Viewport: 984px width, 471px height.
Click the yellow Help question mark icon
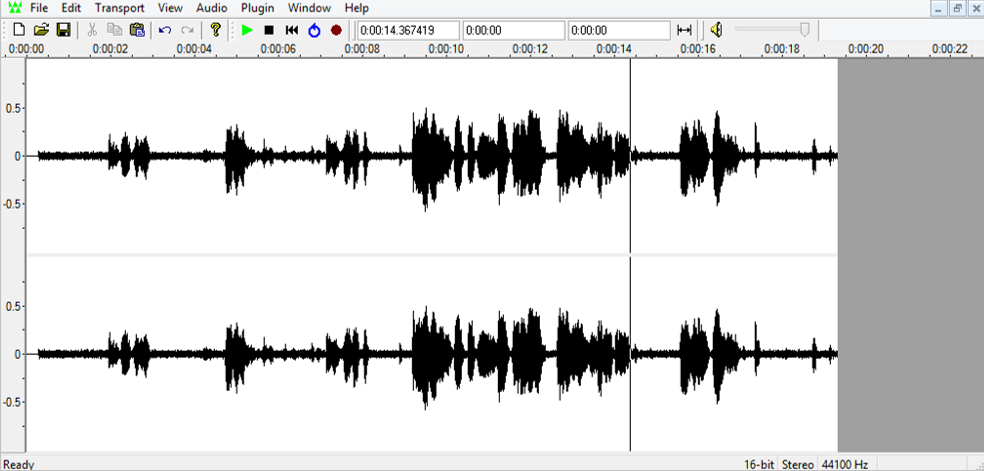[x=215, y=29]
